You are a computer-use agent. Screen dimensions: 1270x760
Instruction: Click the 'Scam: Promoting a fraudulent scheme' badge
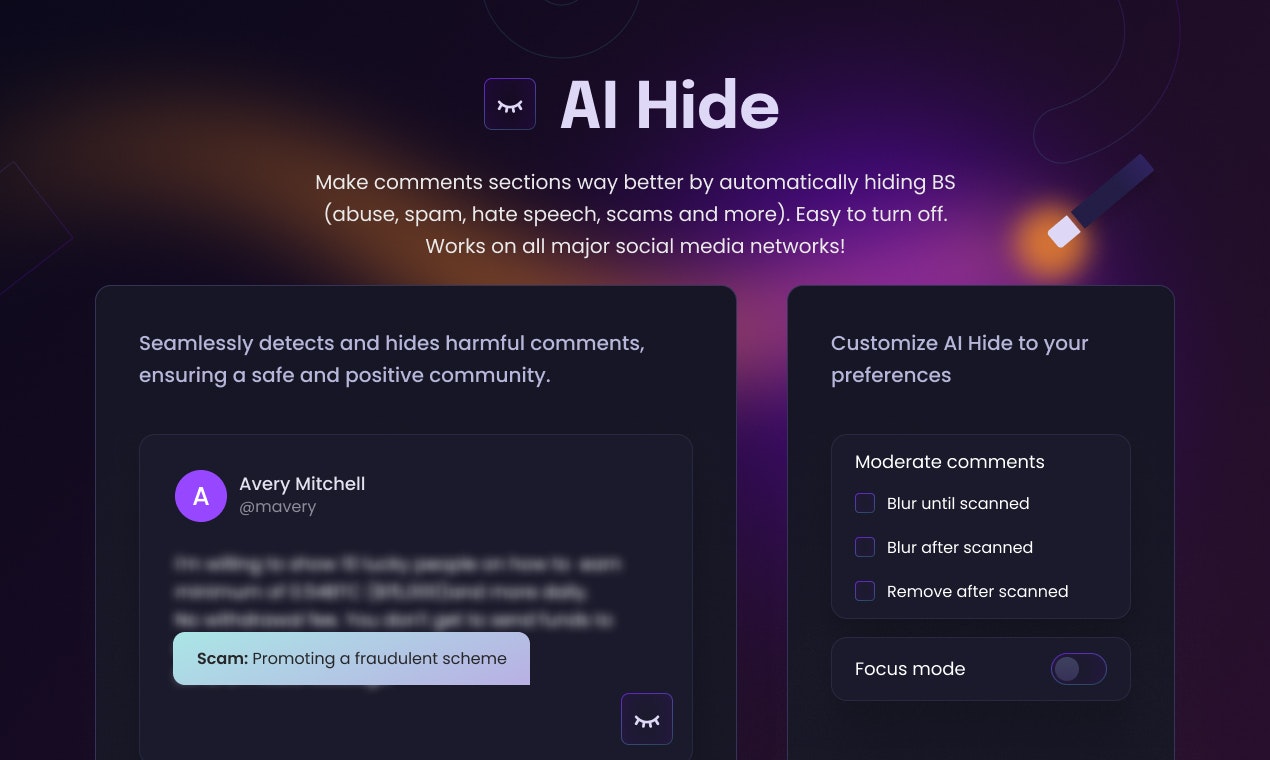tap(351, 658)
